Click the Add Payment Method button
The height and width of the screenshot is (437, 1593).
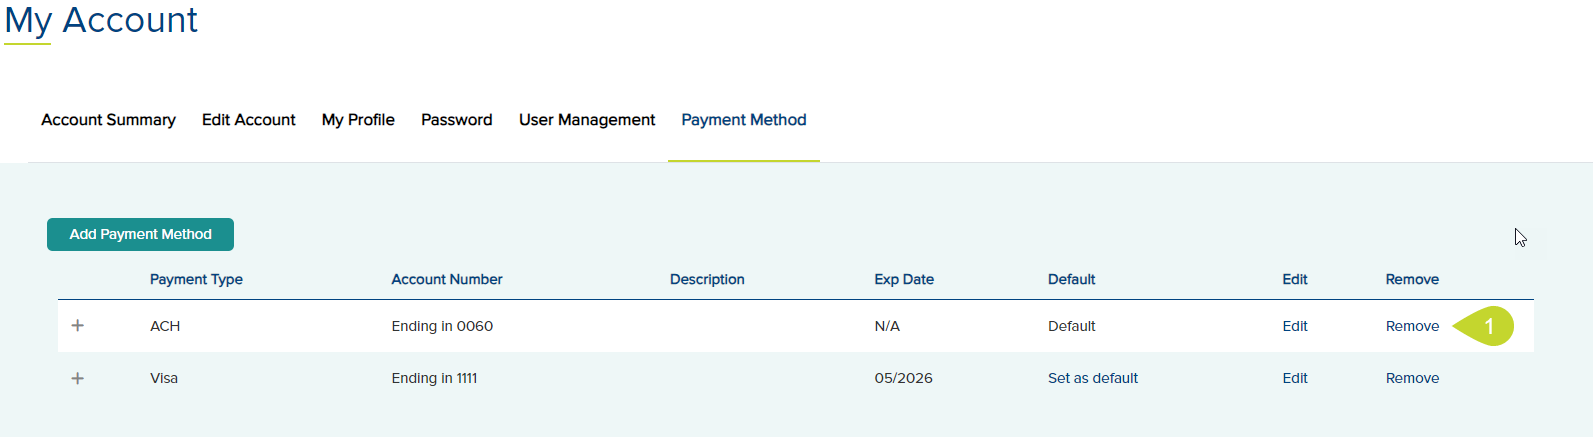(140, 234)
